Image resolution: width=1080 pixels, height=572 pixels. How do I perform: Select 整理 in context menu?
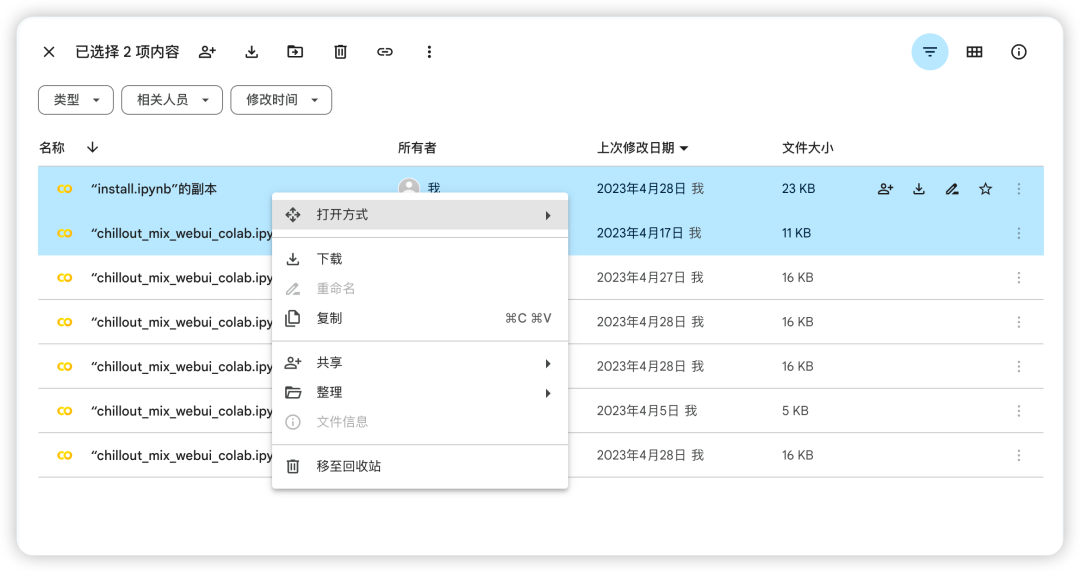[420, 393]
